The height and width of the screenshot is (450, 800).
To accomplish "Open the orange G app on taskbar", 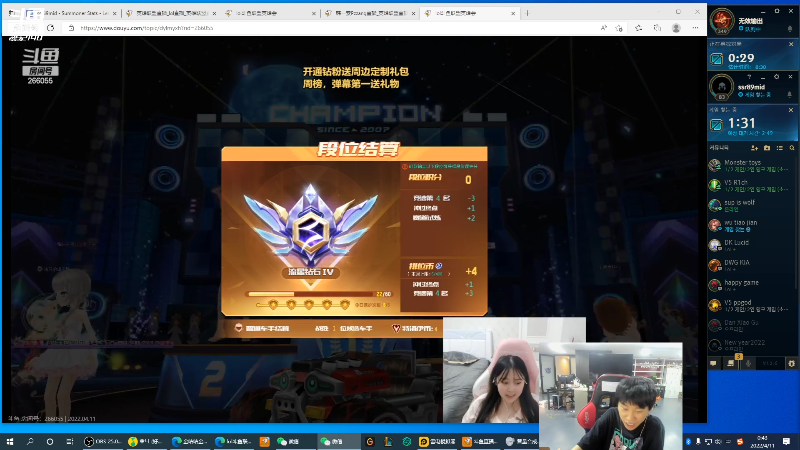I will click(x=370, y=441).
